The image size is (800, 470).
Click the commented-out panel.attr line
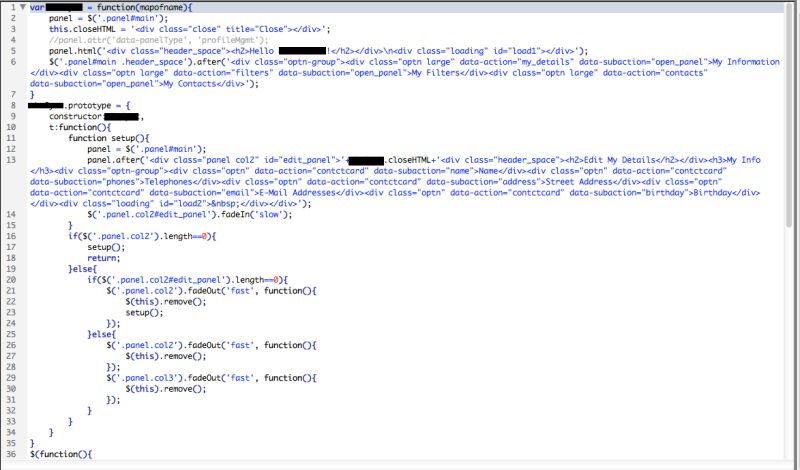coord(158,40)
